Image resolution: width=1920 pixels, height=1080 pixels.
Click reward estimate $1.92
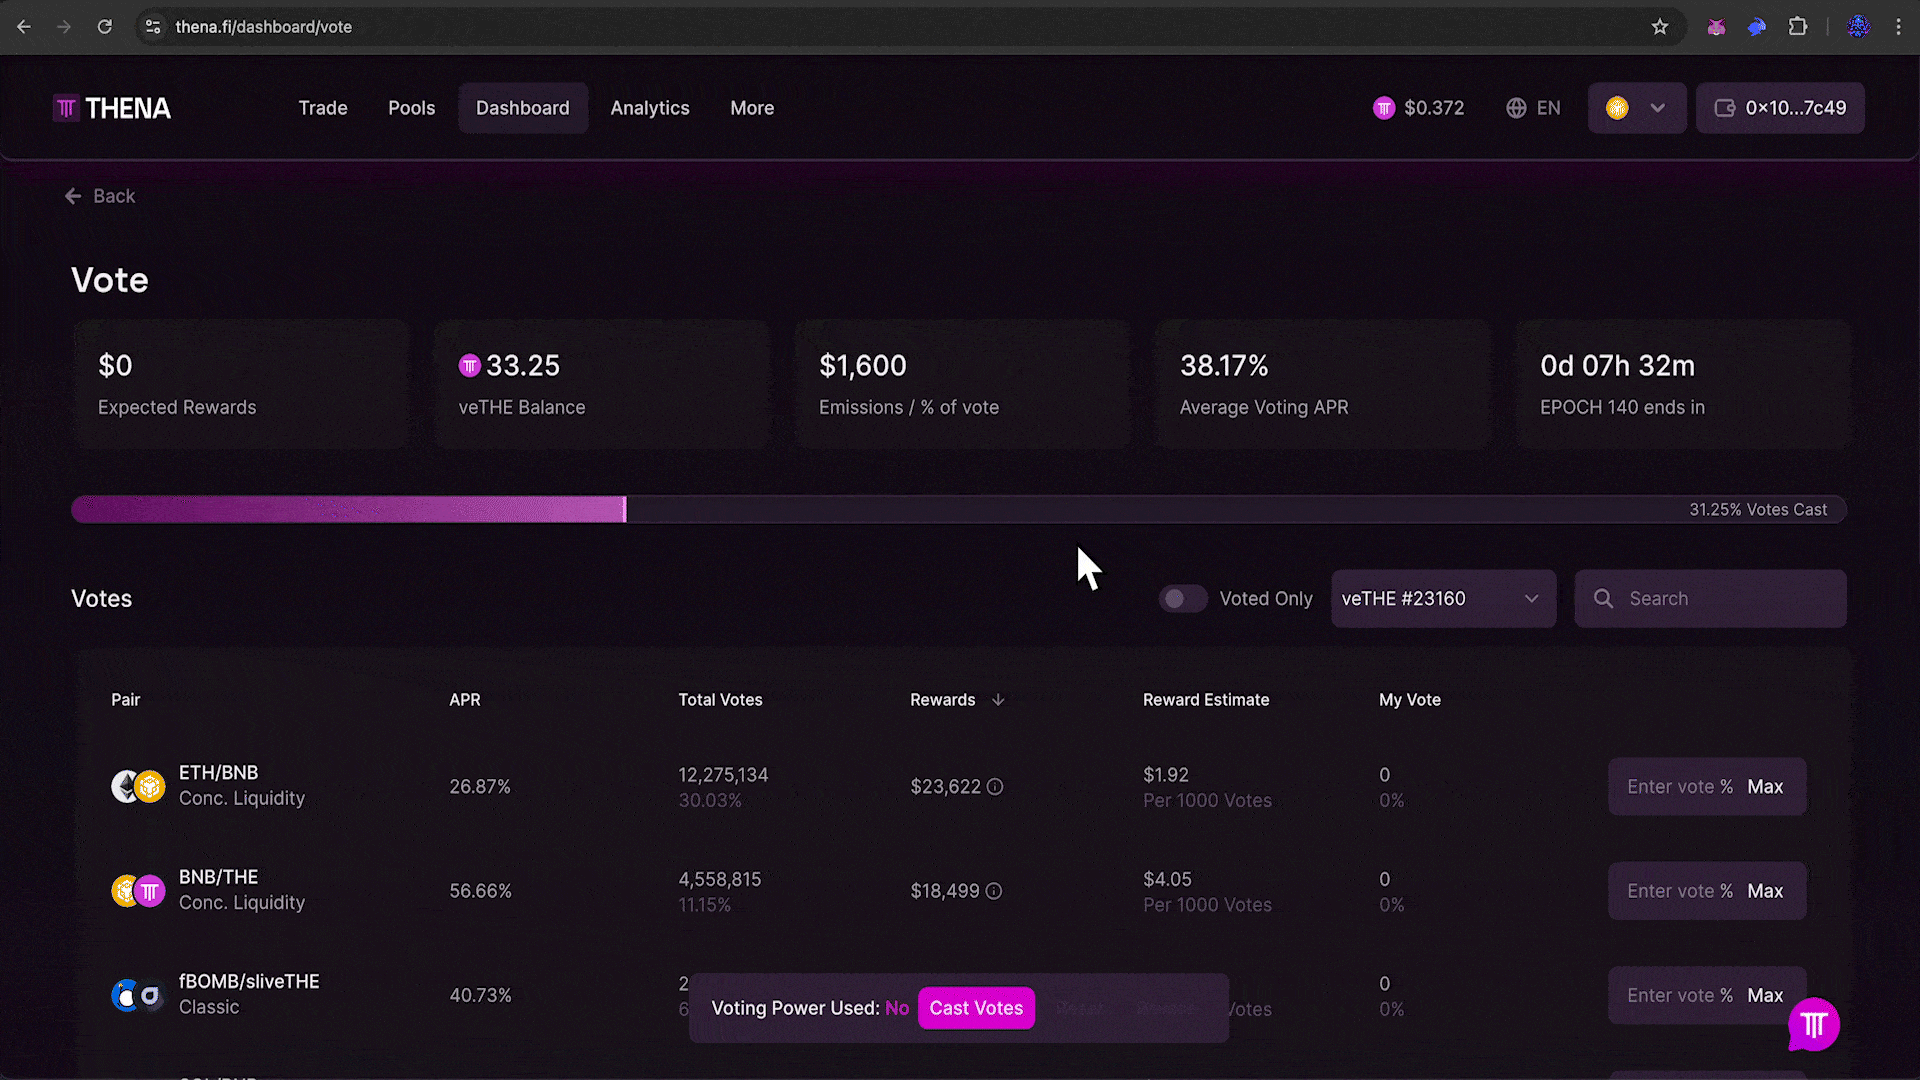coord(1166,775)
